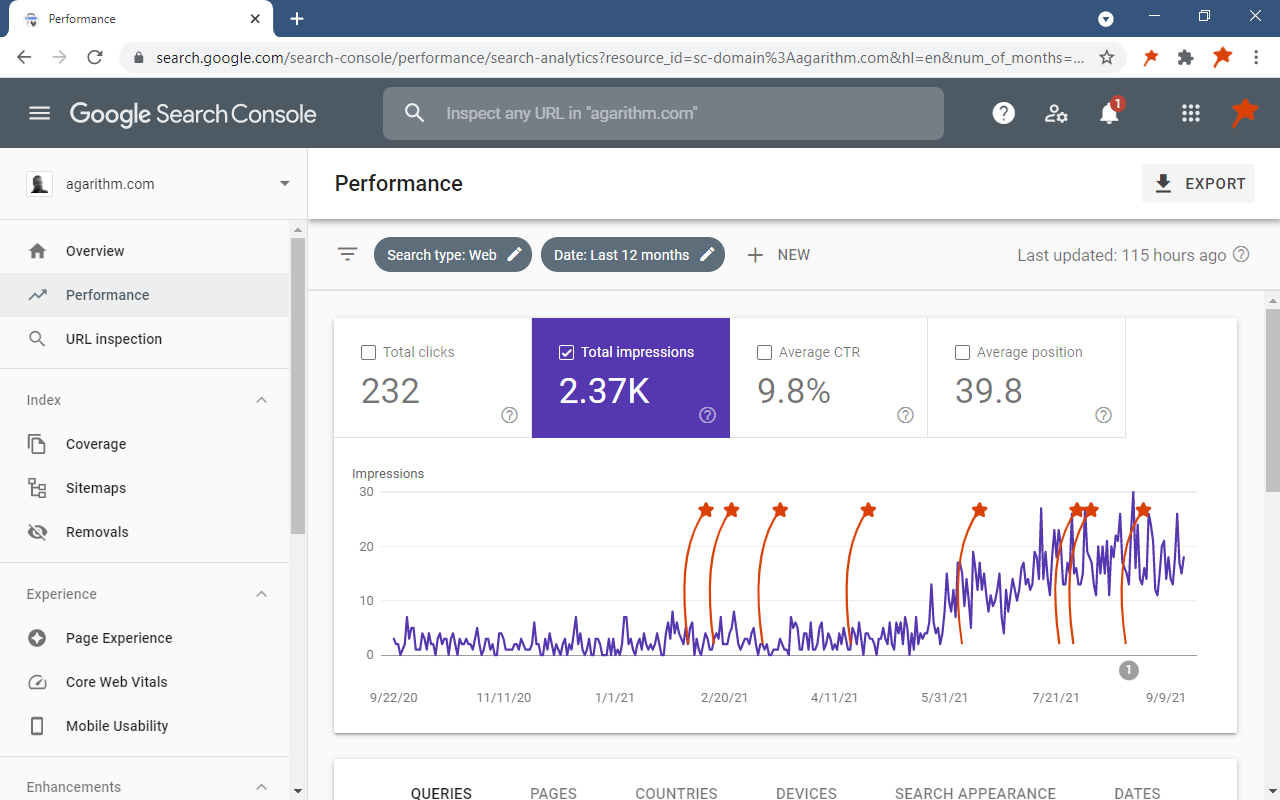Click the chart annotation marker labeled 1
Screen dimensions: 1280x800
[x=1128, y=670]
